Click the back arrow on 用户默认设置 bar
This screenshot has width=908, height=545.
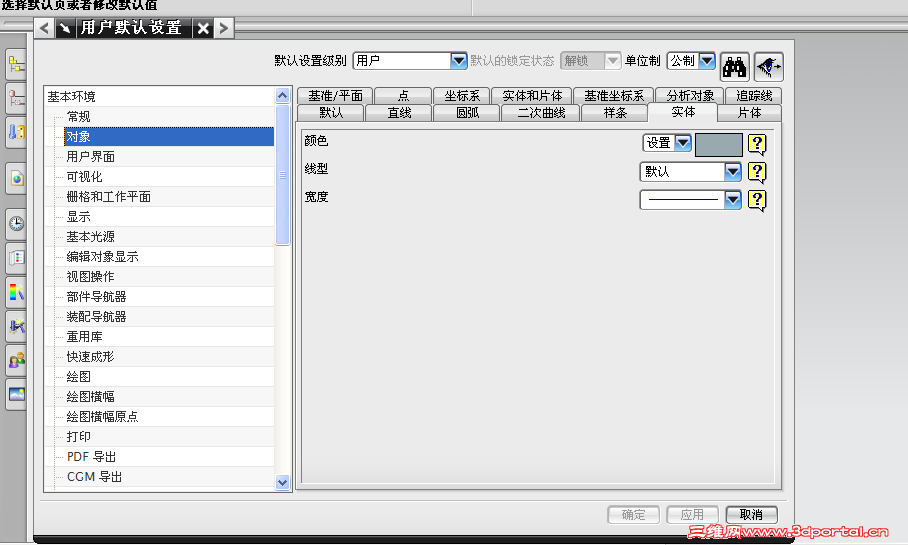[45, 28]
